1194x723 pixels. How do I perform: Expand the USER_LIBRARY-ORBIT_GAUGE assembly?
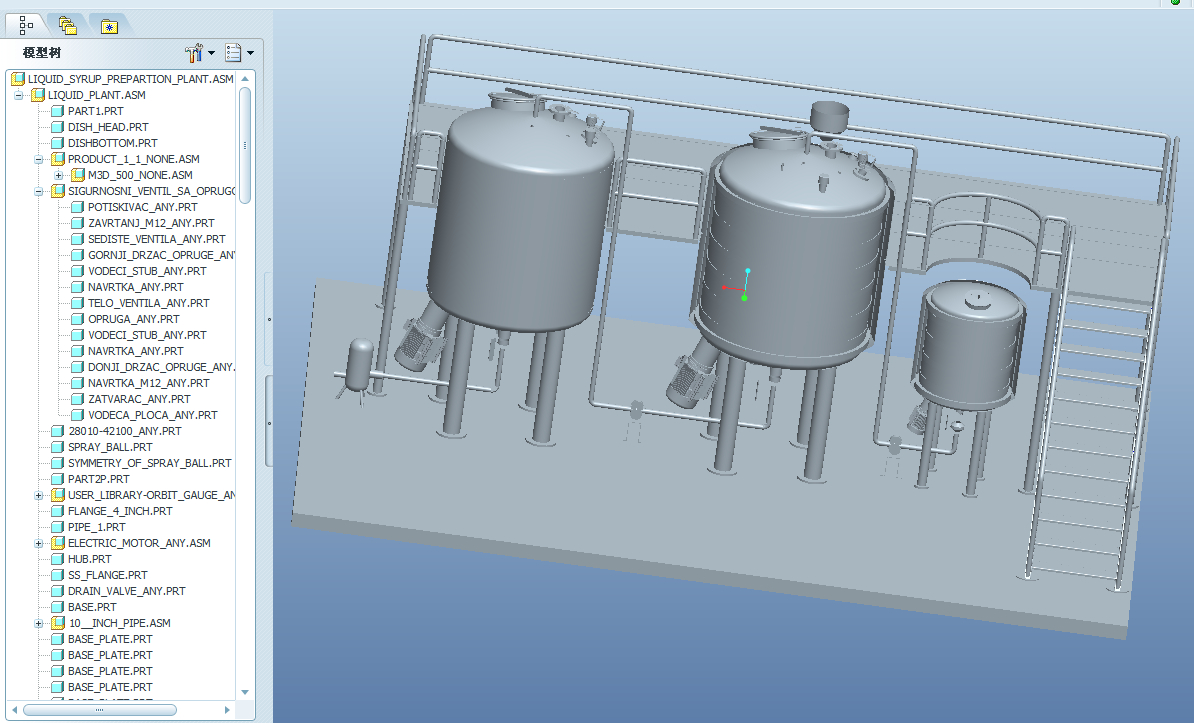[38, 495]
